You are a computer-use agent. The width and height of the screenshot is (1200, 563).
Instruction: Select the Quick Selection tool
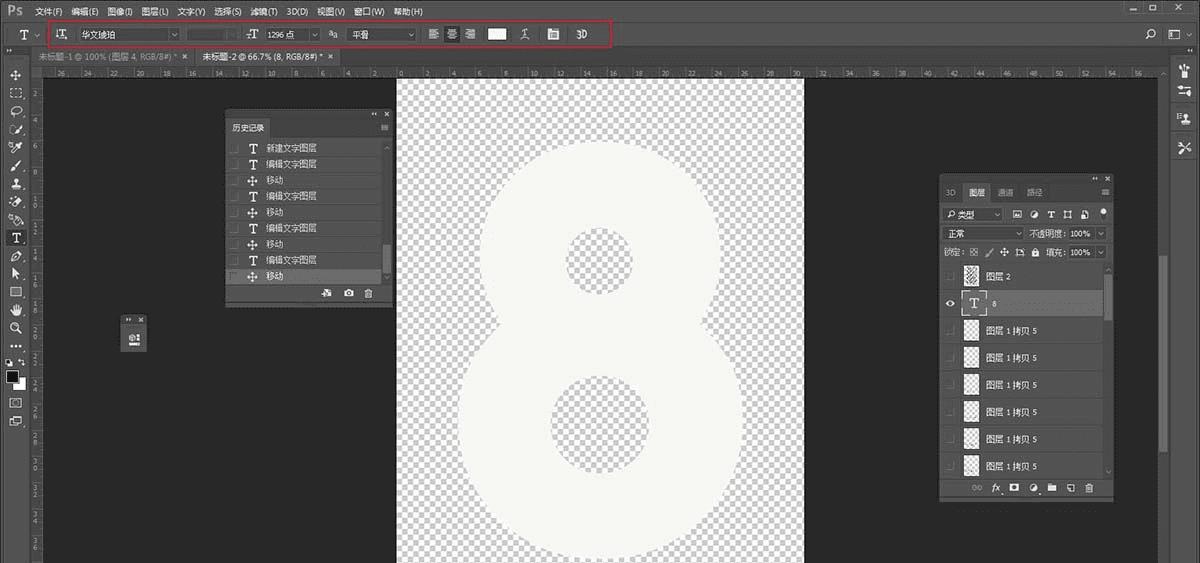tap(16, 129)
